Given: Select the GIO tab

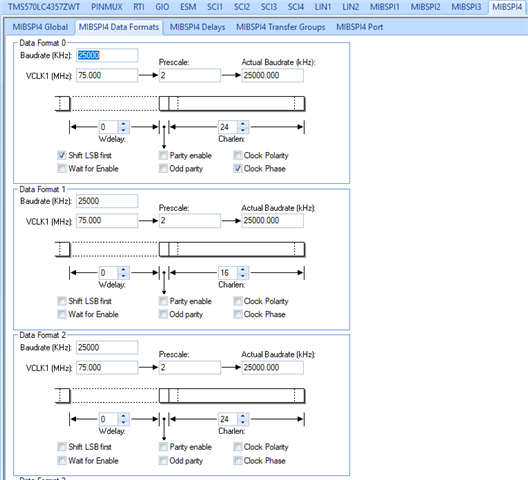Looking at the screenshot, I should point(162,7).
